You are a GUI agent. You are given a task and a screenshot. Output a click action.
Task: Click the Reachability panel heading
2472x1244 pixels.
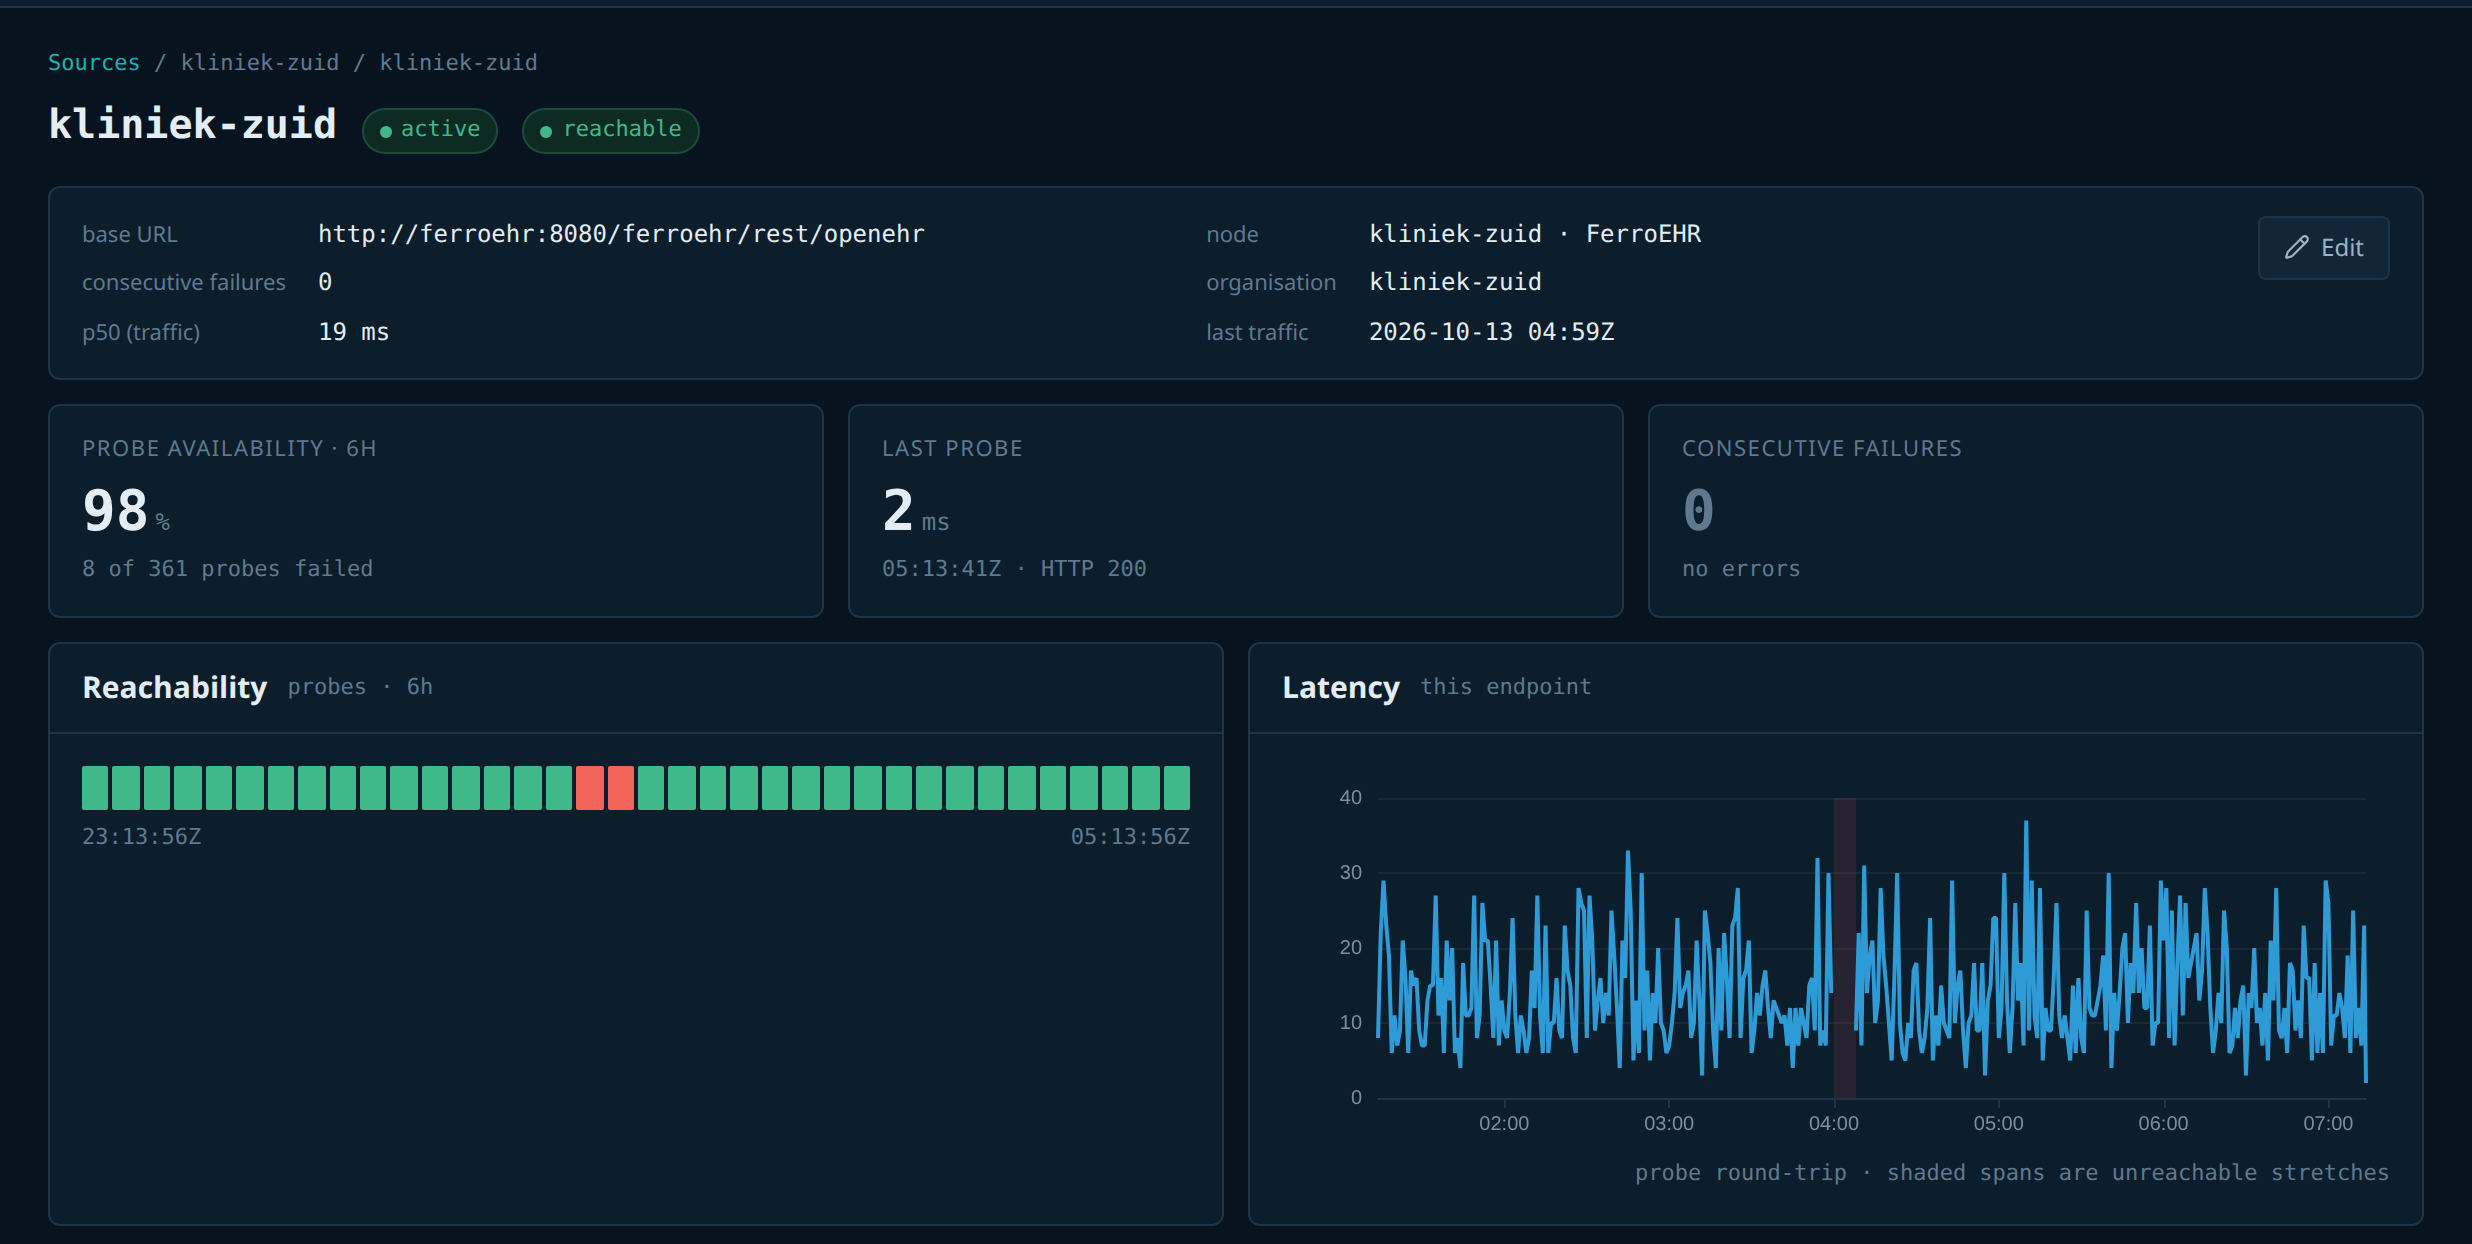[175, 687]
